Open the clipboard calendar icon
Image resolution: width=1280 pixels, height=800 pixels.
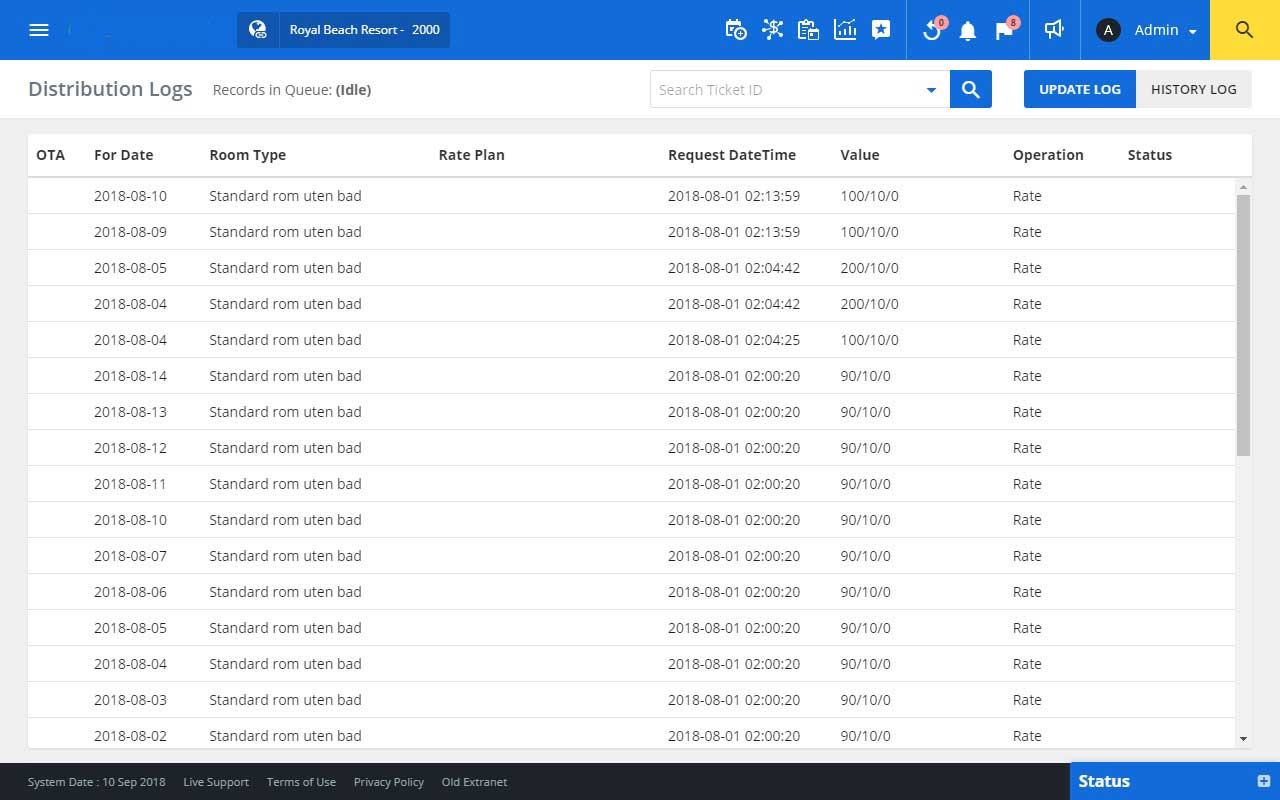pos(808,30)
